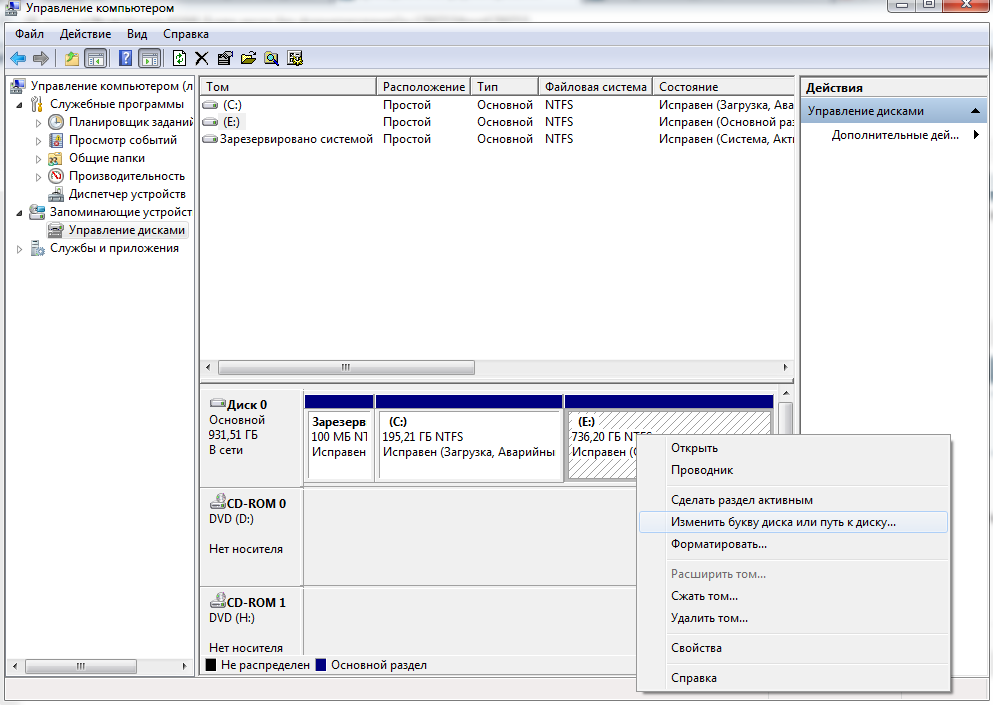Open Дополнительные действия submenu arrow
This screenshot has width=993, height=705.
[977, 134]
